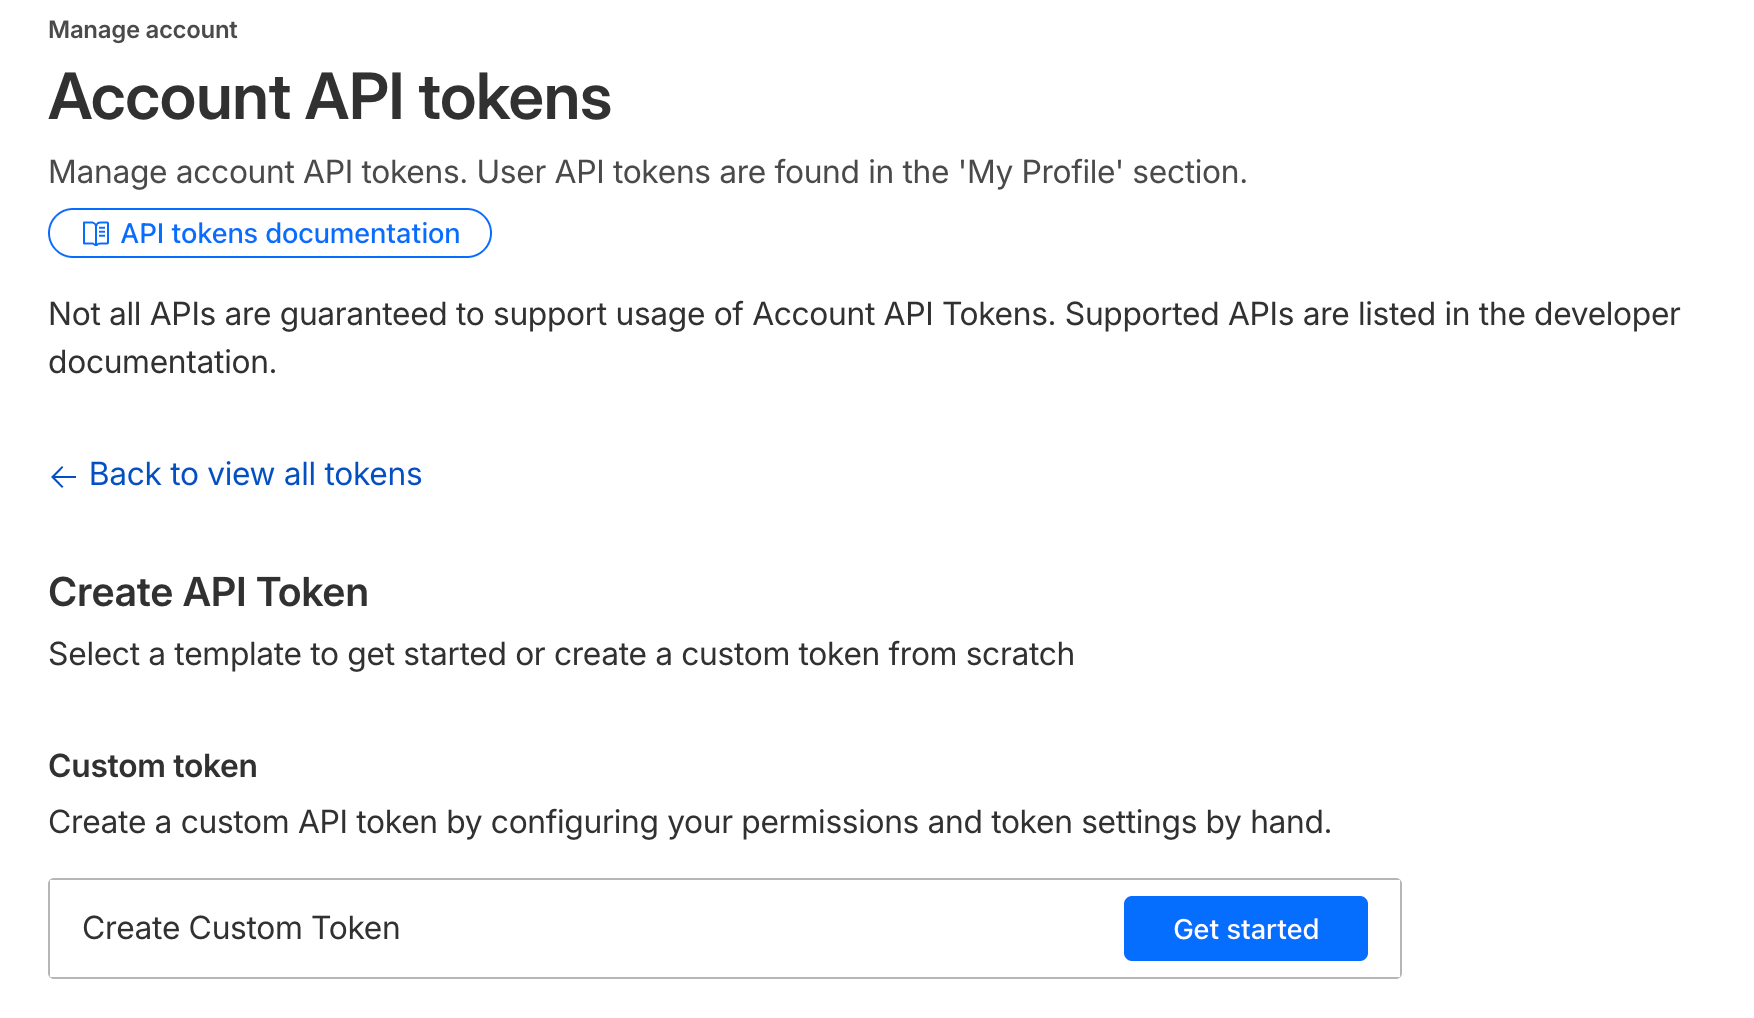Click the Manage account breadcrumb label
This screenshot has height=1018, width=1754.
pyautogui.click(x=143, y=30)
